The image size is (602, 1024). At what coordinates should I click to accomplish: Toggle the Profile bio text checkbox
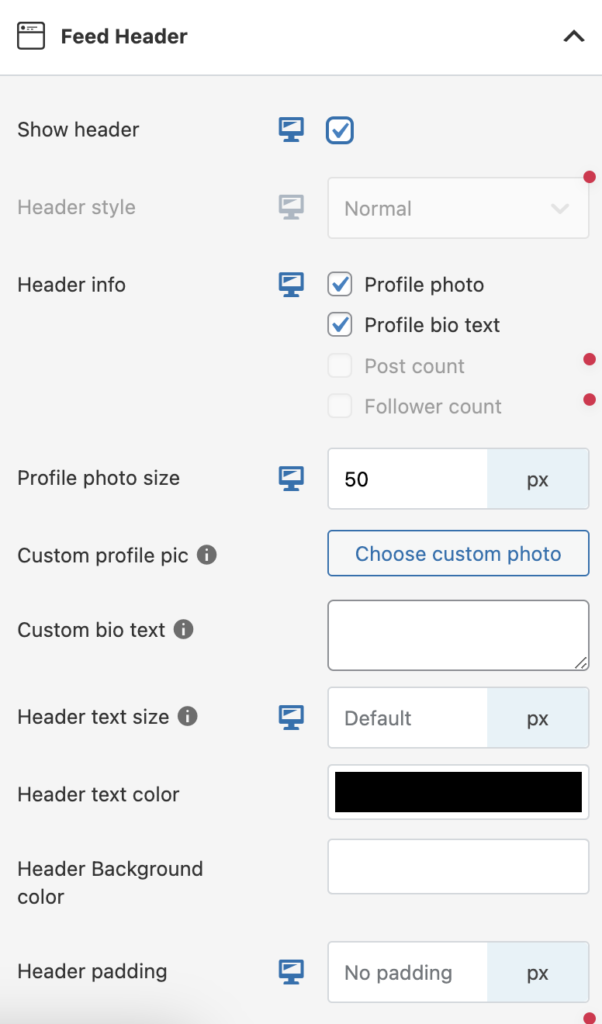(x=340, y=325)
